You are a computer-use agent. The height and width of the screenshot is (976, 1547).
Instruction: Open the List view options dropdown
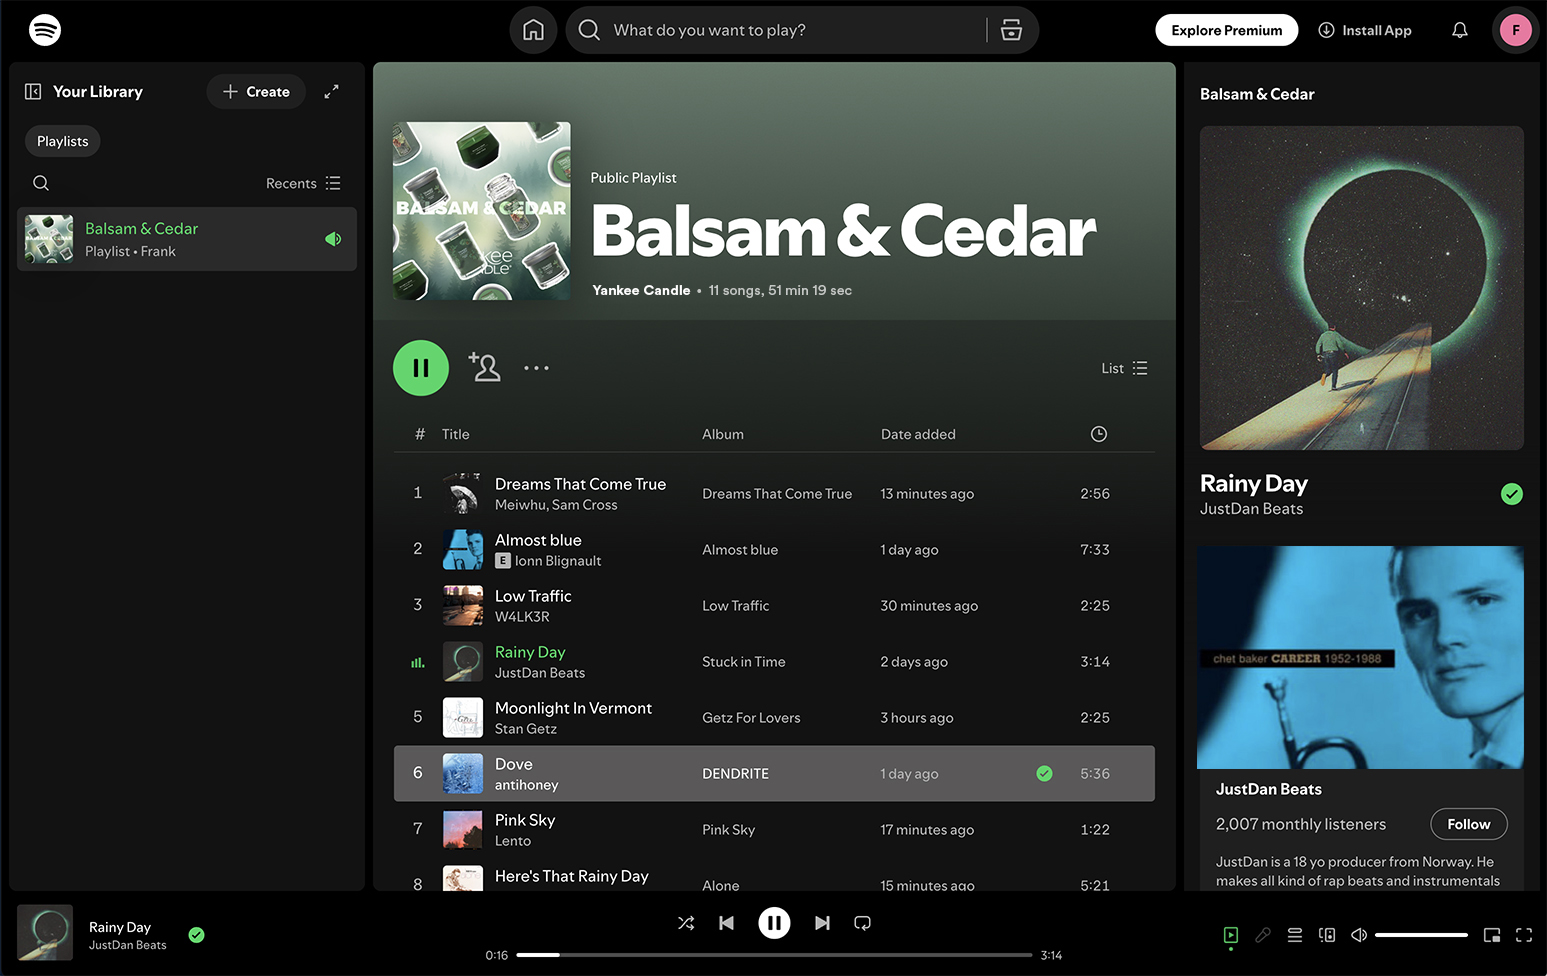pos(1124,368)
